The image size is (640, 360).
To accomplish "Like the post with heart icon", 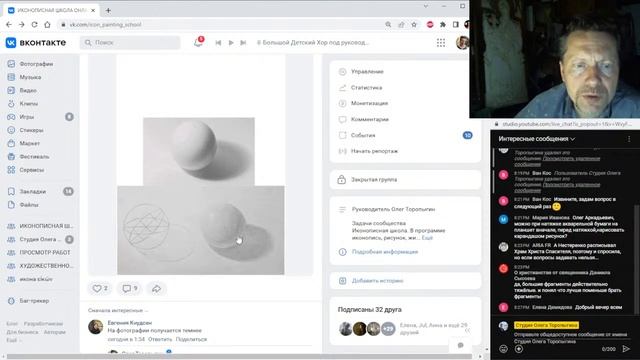I will click(100, 289).
